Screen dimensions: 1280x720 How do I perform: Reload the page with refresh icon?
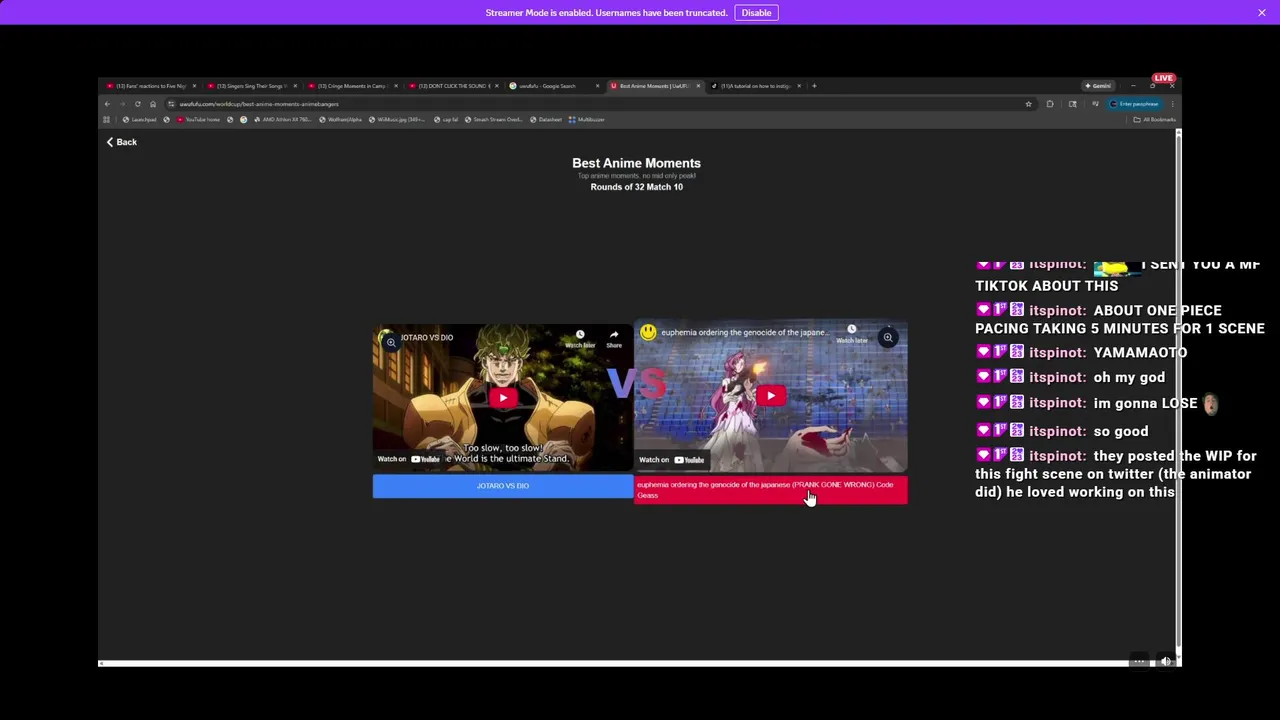click(x=138, y=104)
